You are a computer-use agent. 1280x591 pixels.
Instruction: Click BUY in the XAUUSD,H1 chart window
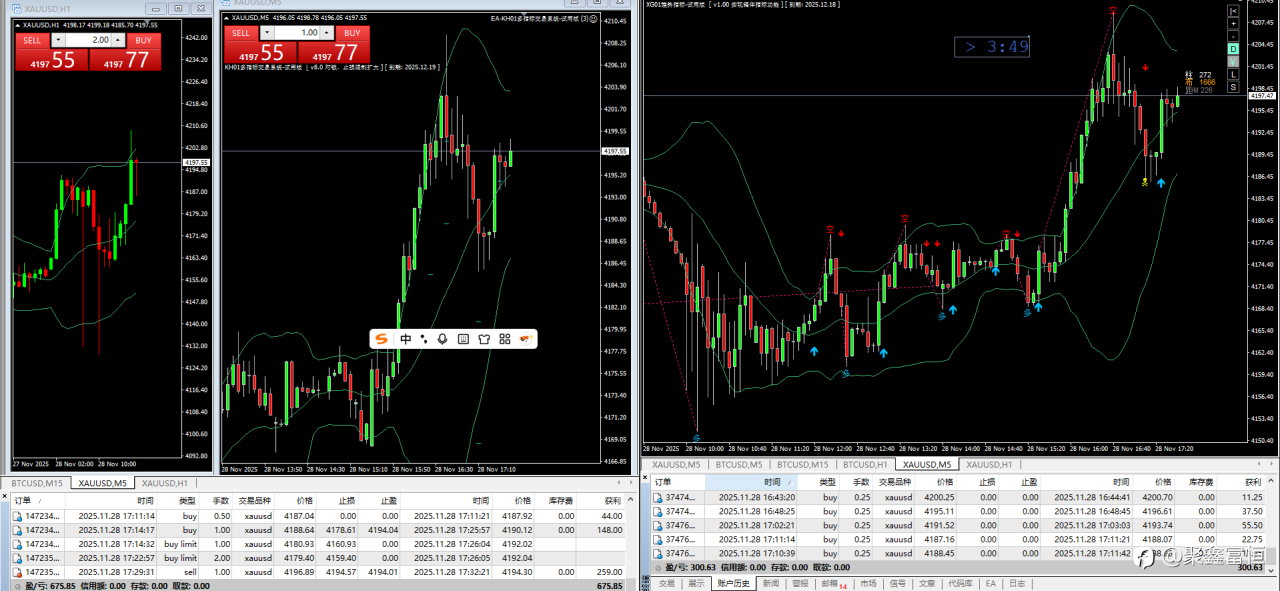[x=144, y=40]
